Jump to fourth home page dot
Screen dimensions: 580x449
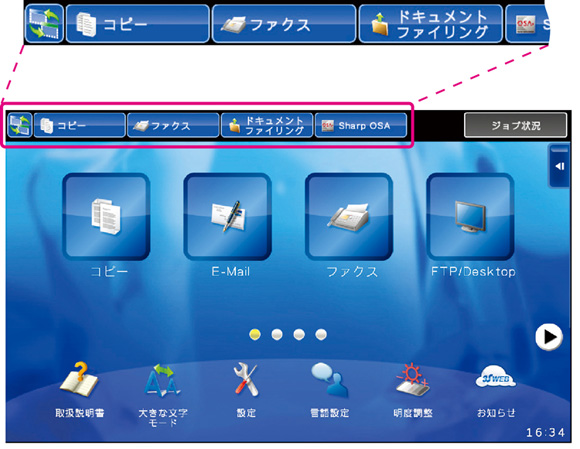point(321,334)
